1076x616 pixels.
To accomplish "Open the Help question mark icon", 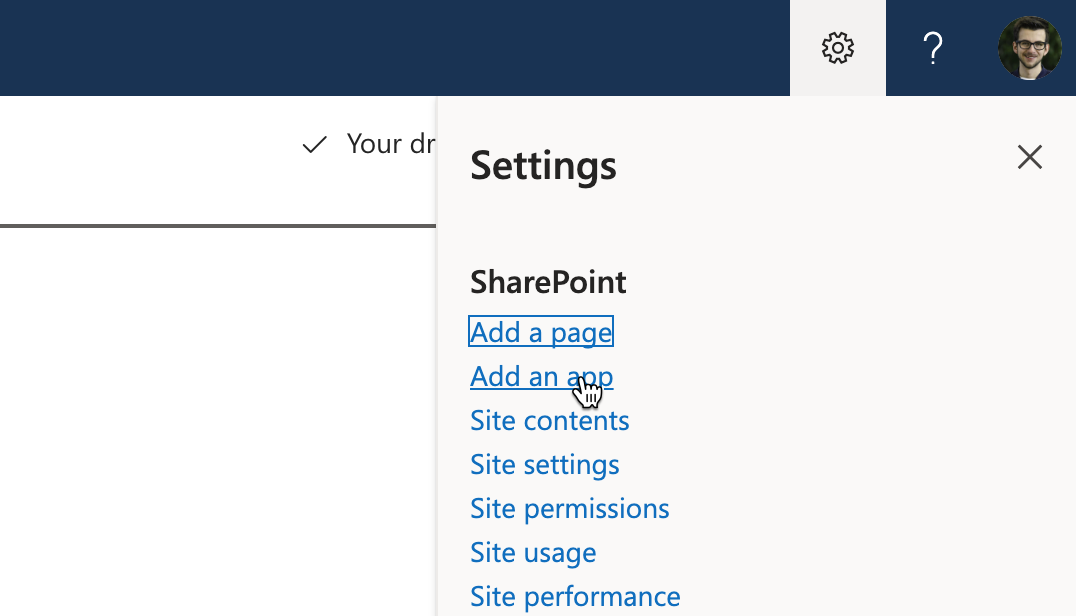I will coord(932,48).
